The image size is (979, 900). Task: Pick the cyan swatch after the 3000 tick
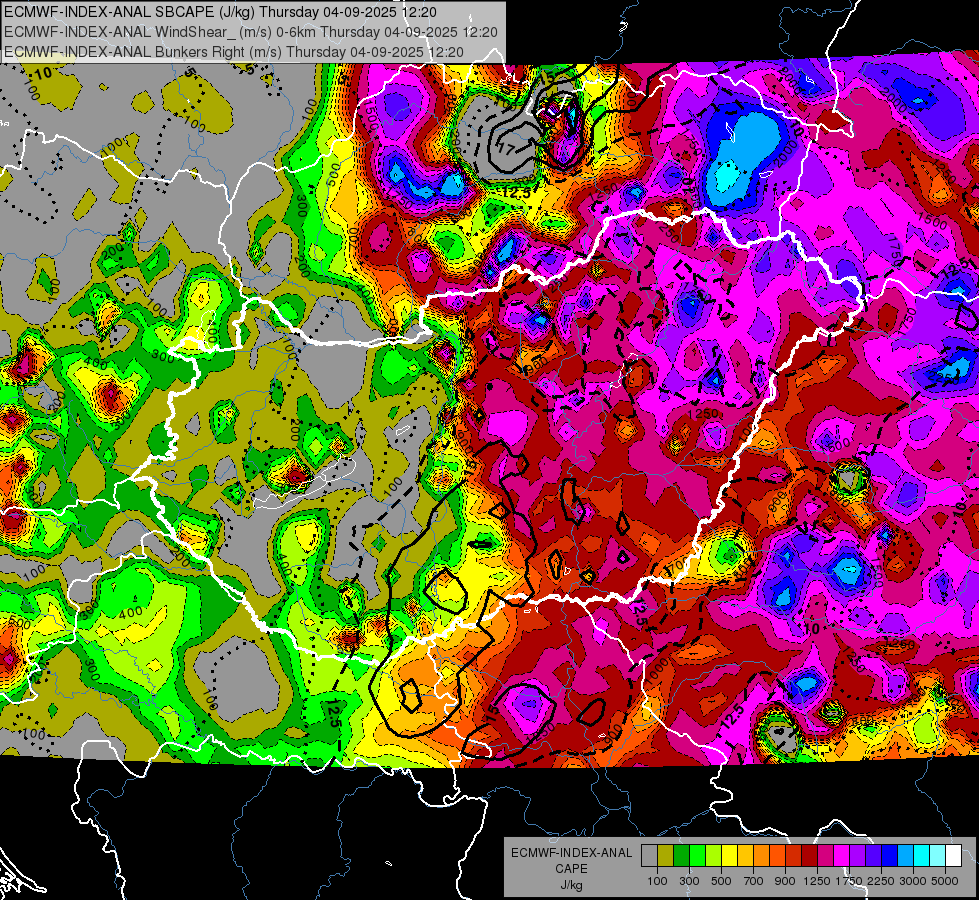tap(922, 856)
